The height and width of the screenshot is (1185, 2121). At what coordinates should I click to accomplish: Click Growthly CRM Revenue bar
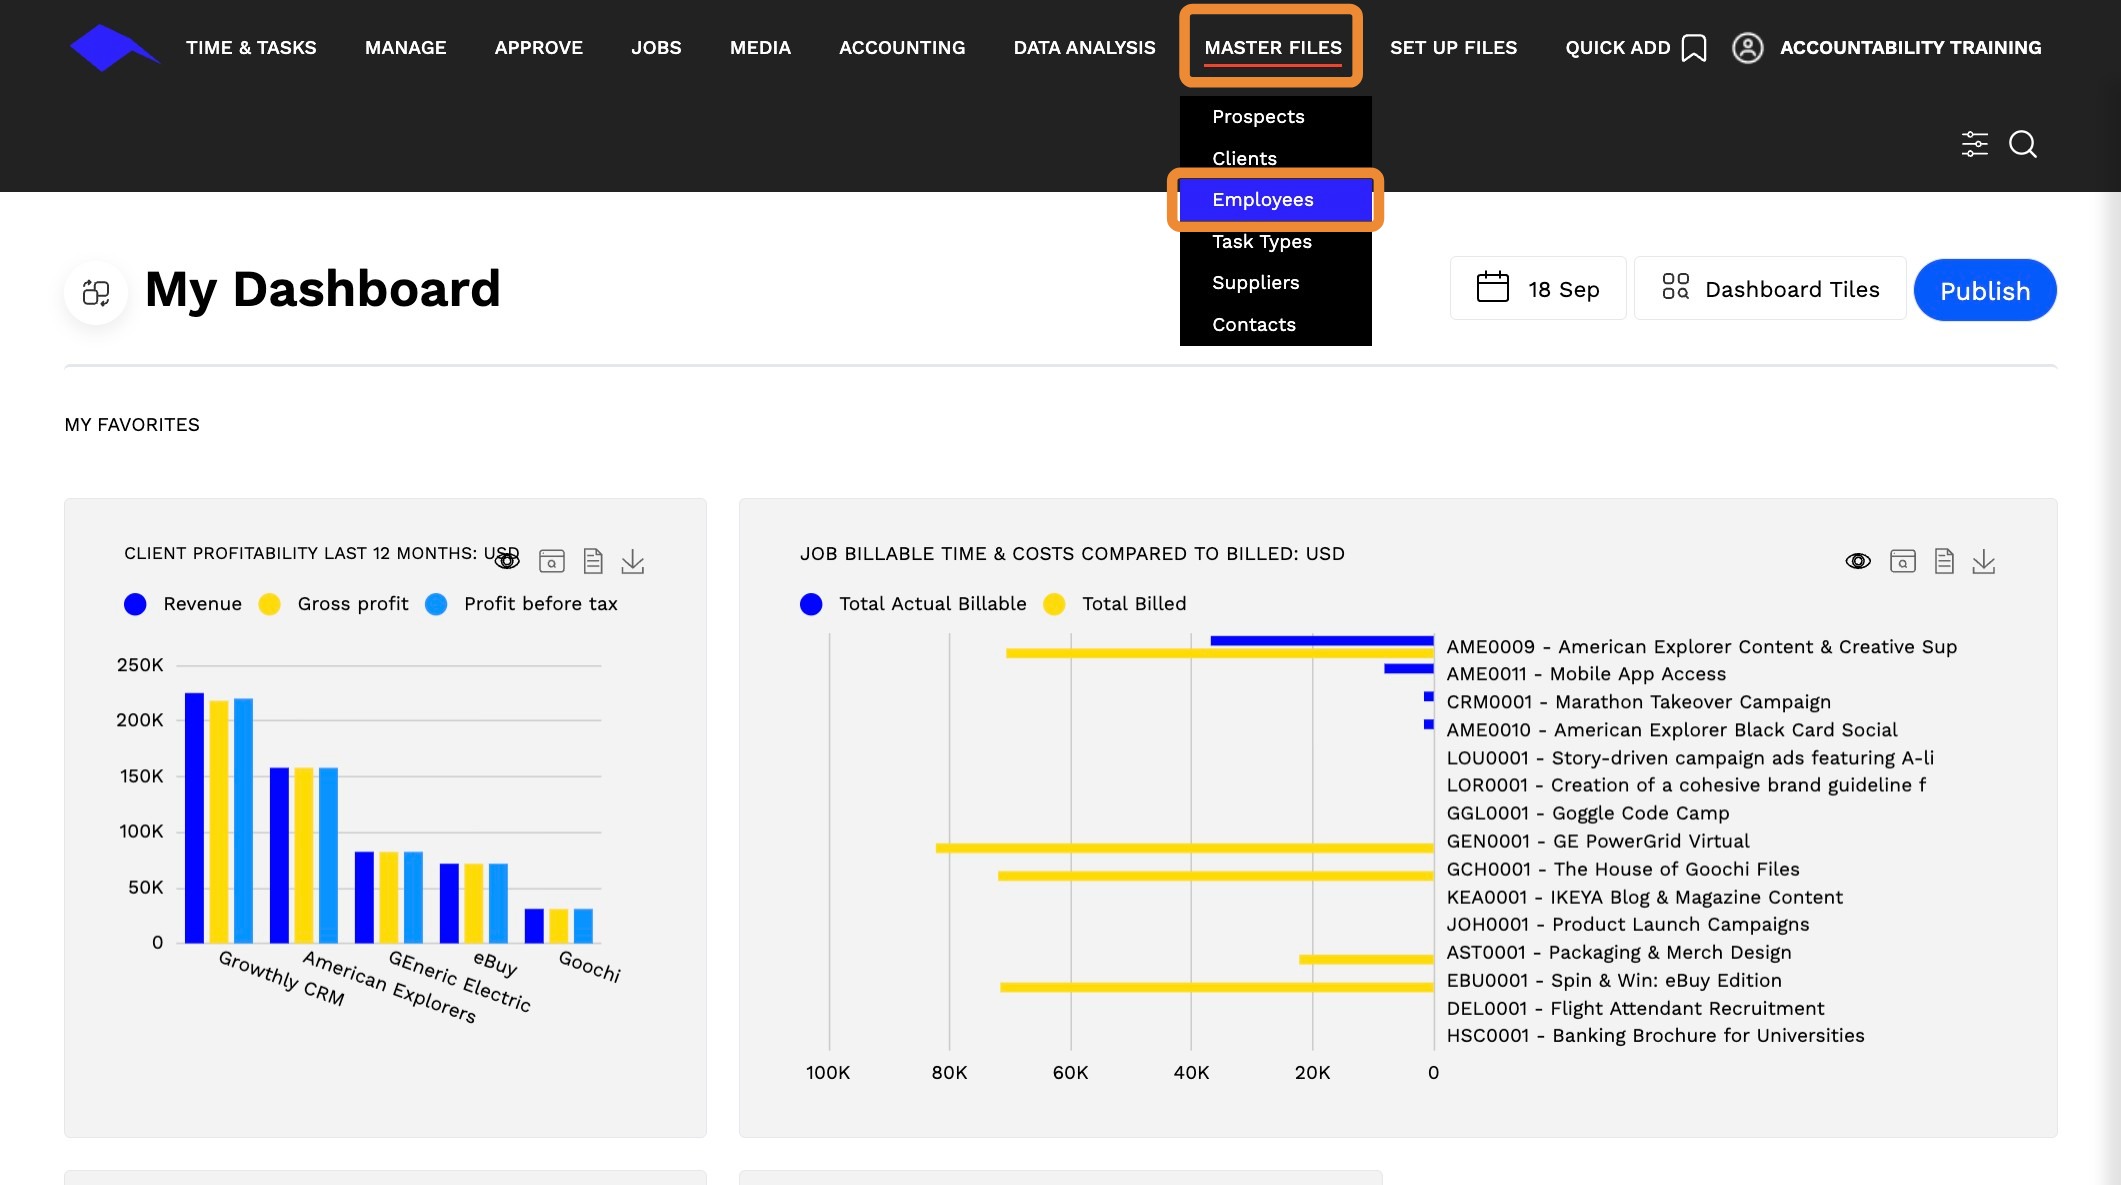[x=194, y=818]
